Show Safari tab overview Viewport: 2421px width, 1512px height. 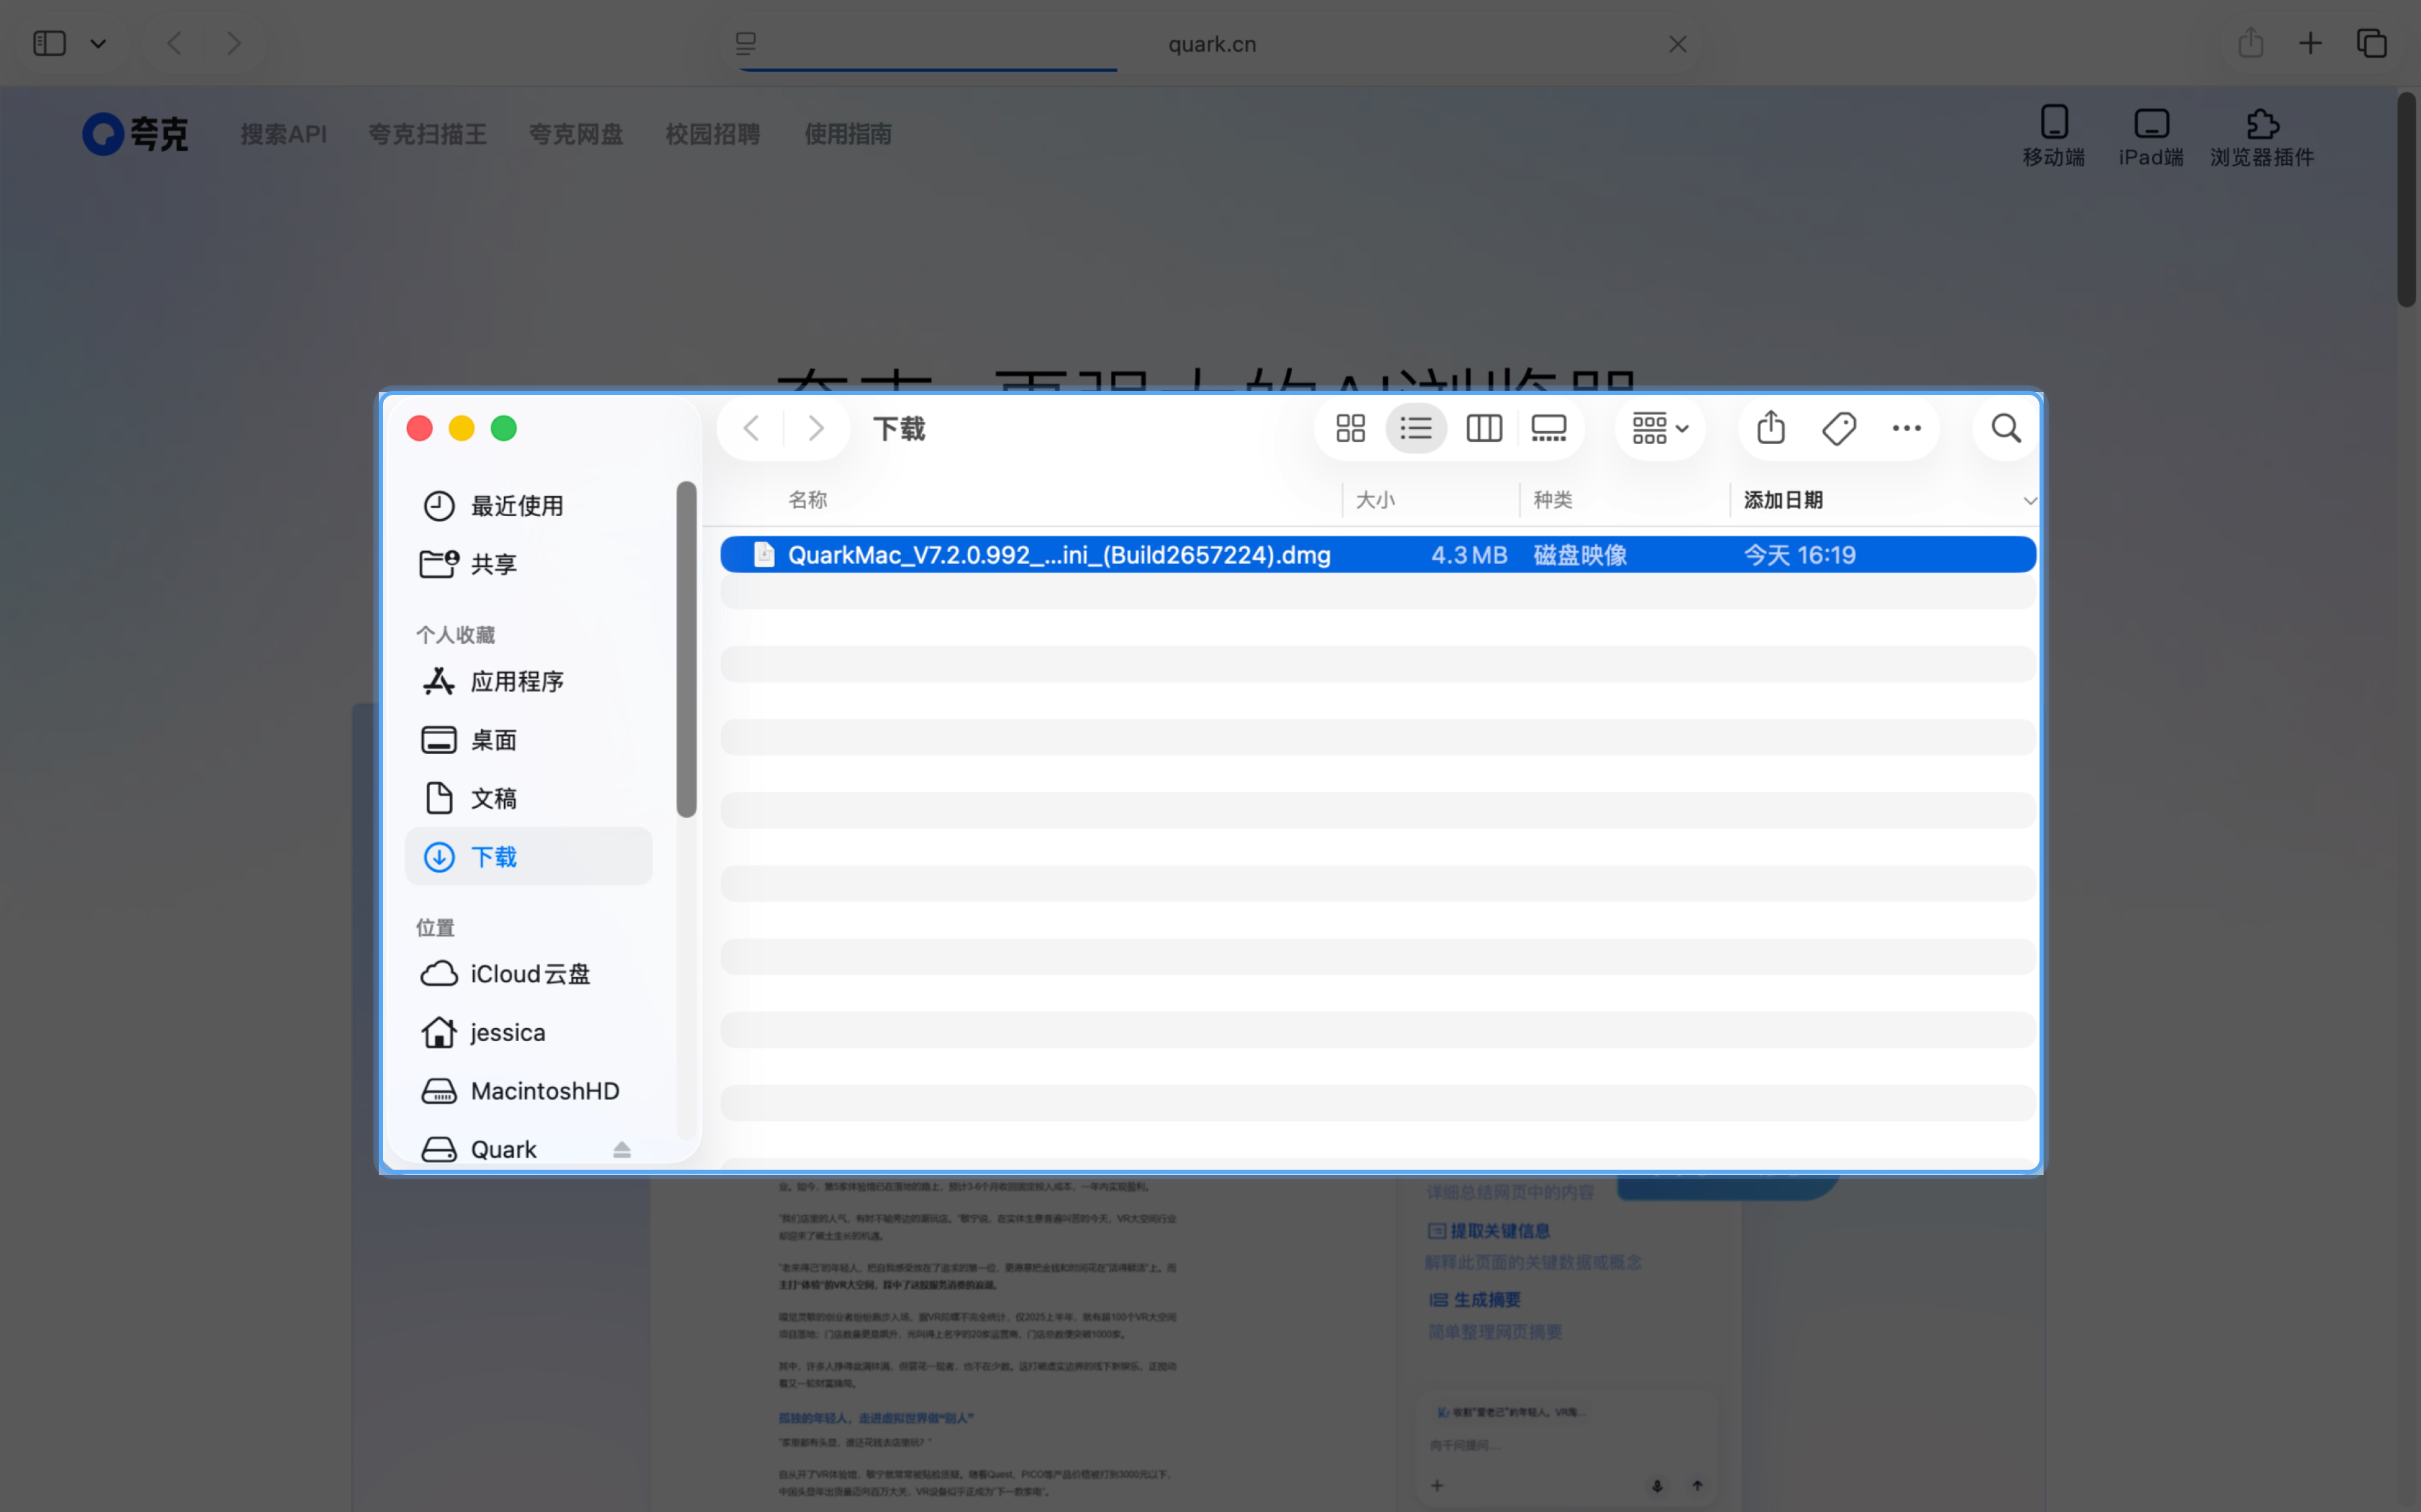point(2372,43)
